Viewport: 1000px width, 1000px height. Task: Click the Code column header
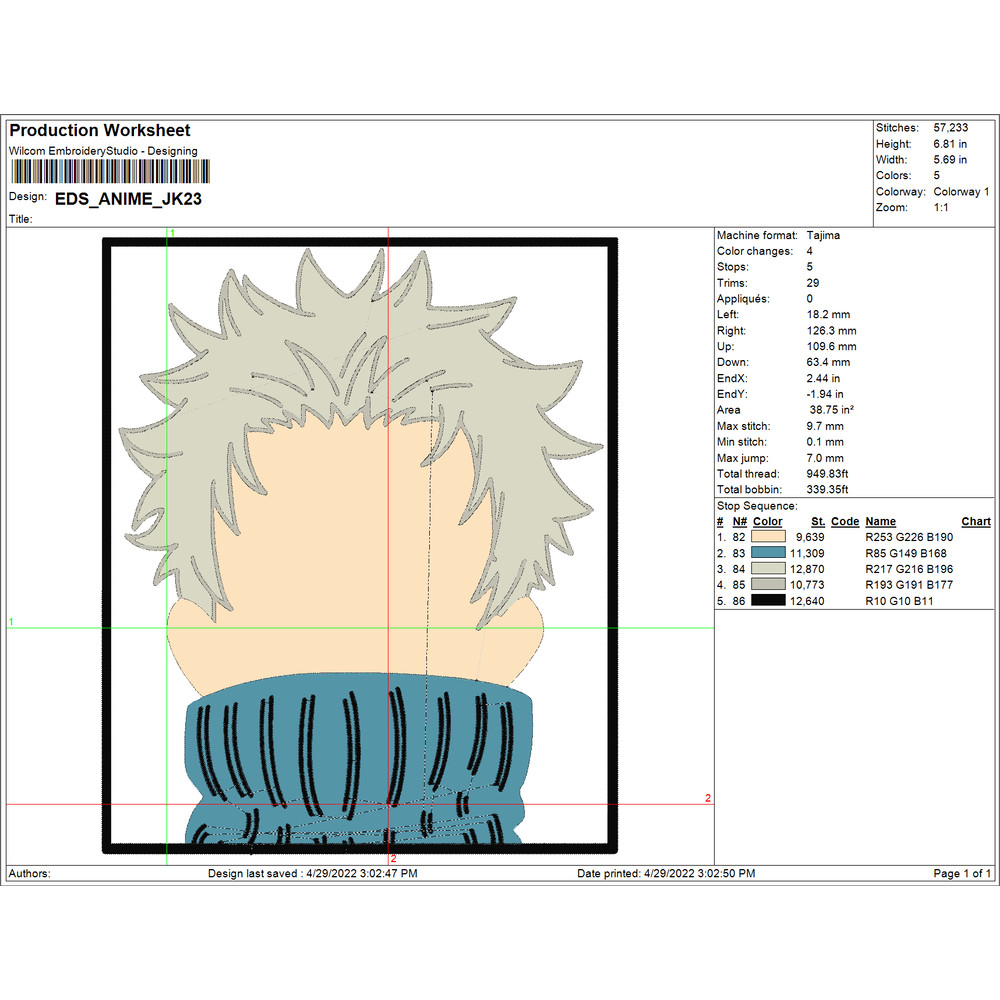845,521
